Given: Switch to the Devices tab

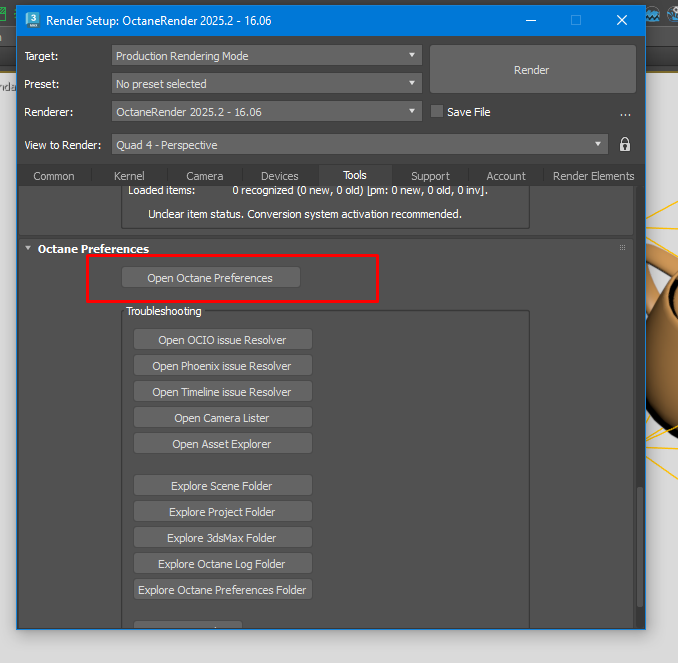Looking at the screenshot, I should (x=279, y=176).
